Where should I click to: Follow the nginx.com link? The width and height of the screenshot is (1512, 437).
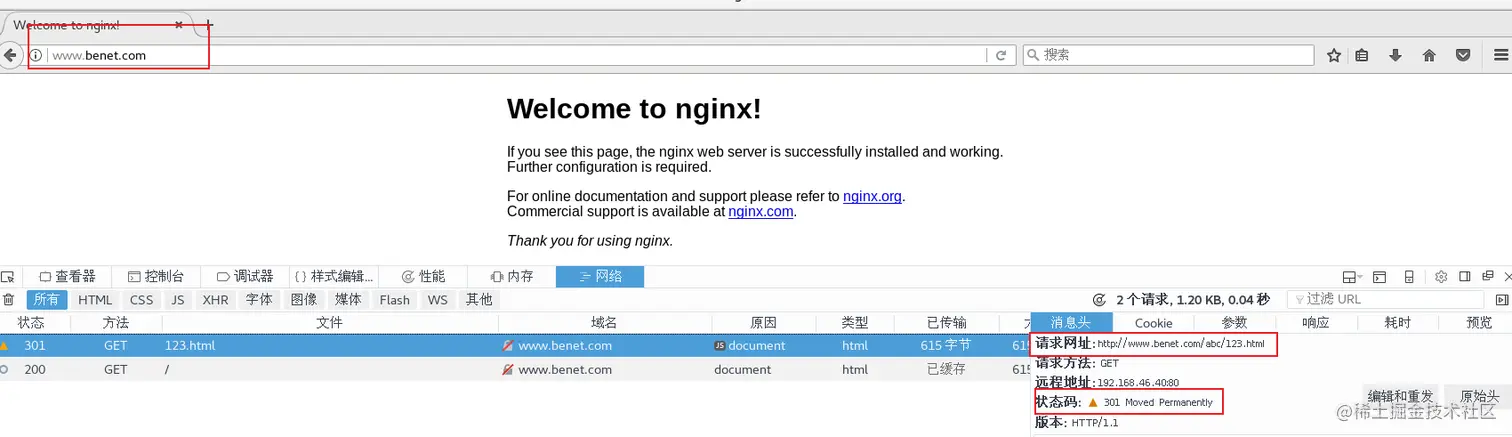[x=761, y=211]
